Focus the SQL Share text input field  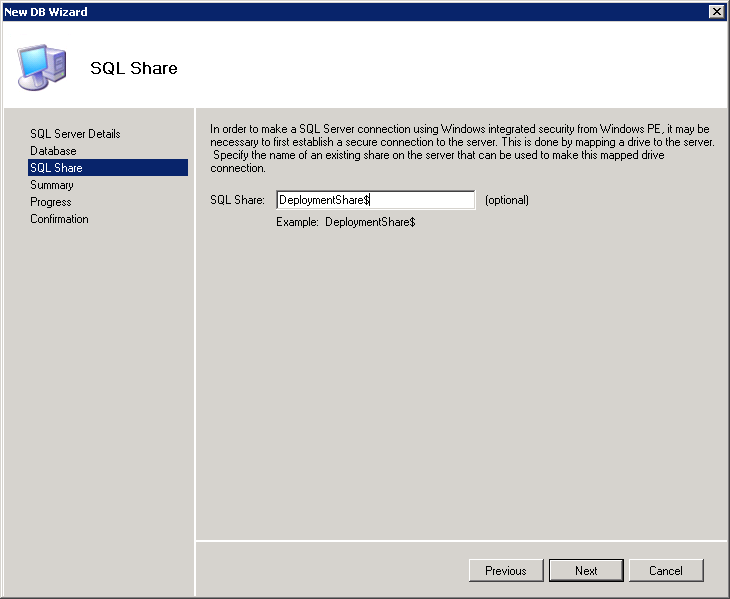[x=375, y=200]
